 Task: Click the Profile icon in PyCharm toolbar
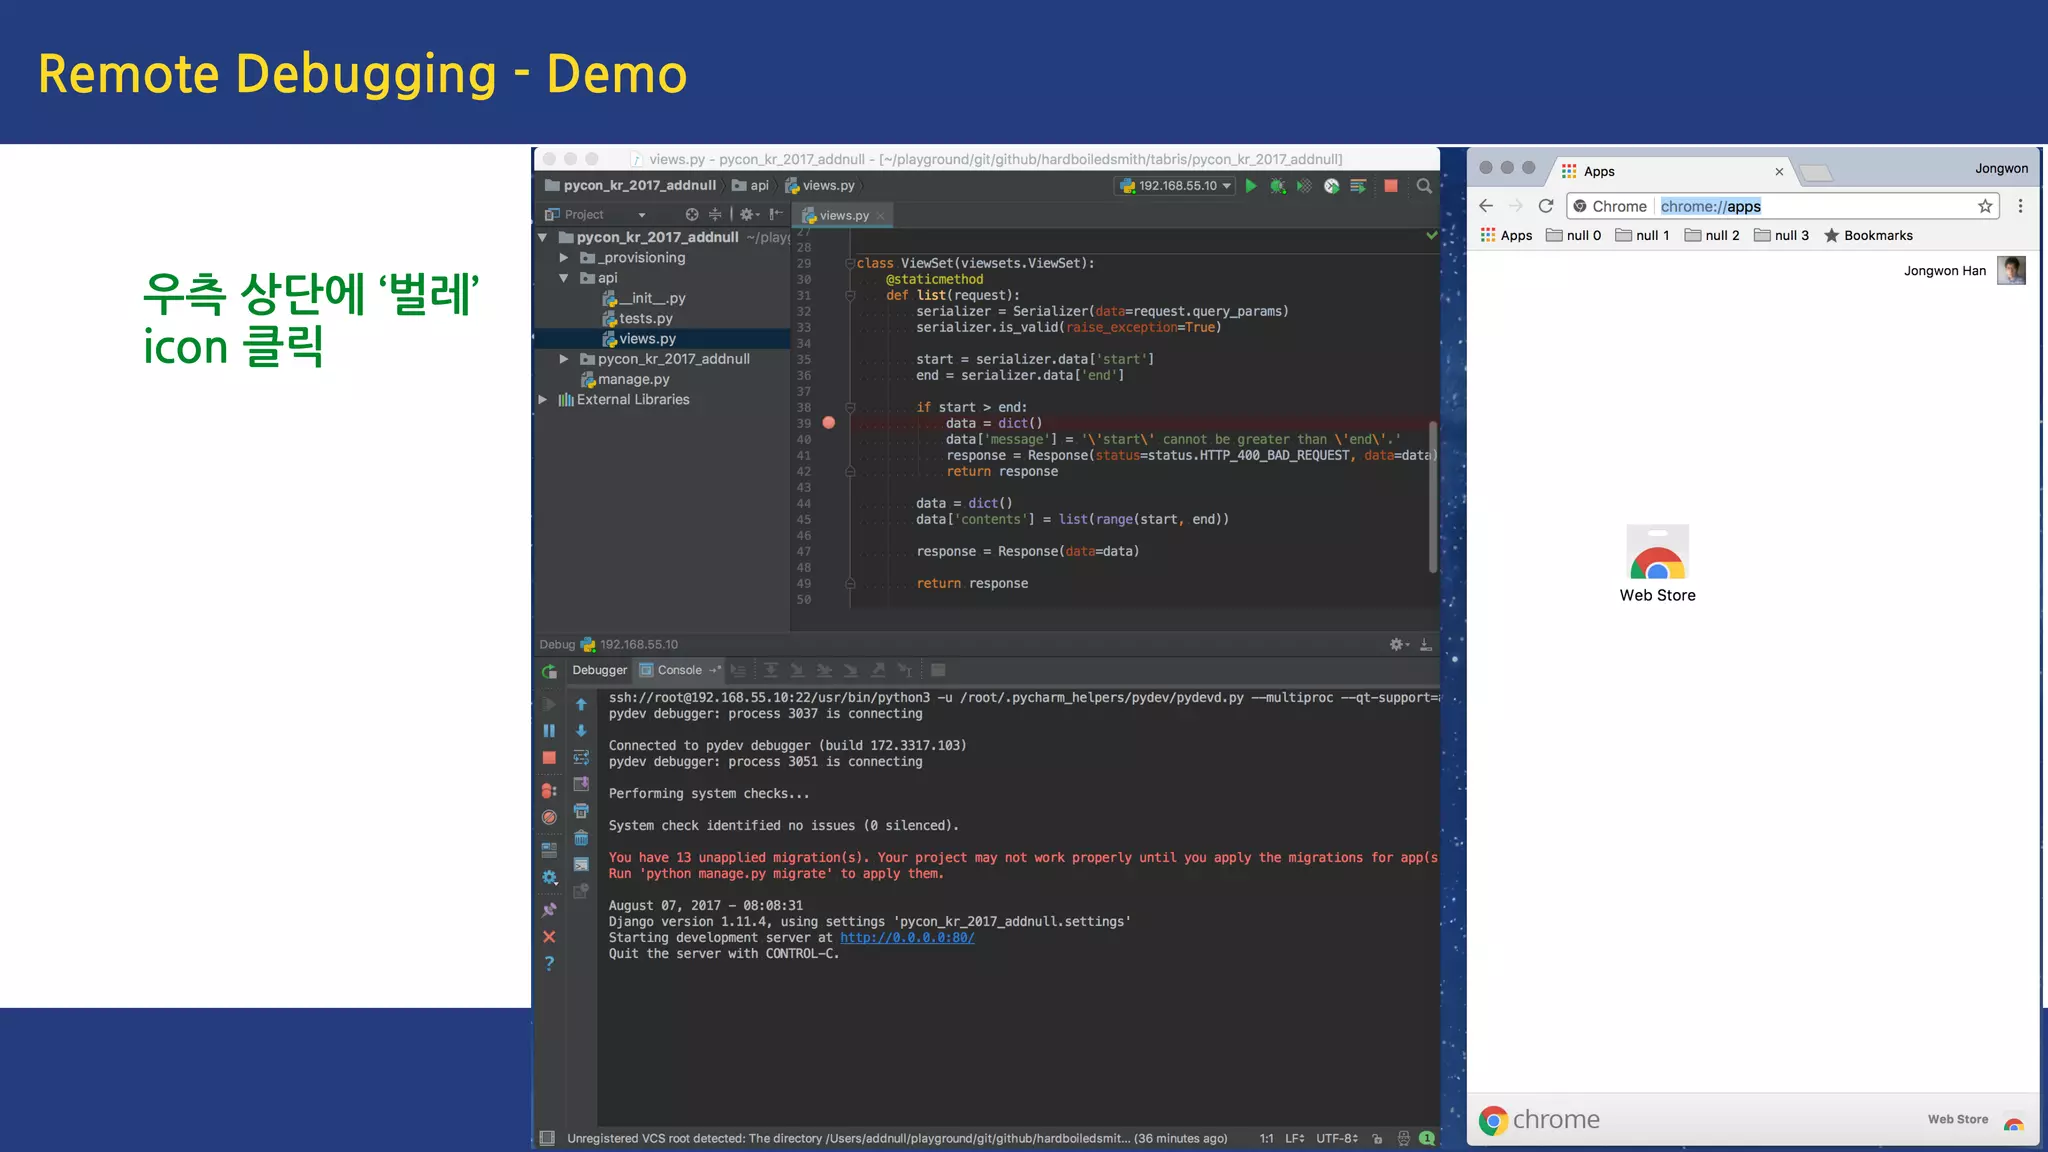tap(1331, 186)
